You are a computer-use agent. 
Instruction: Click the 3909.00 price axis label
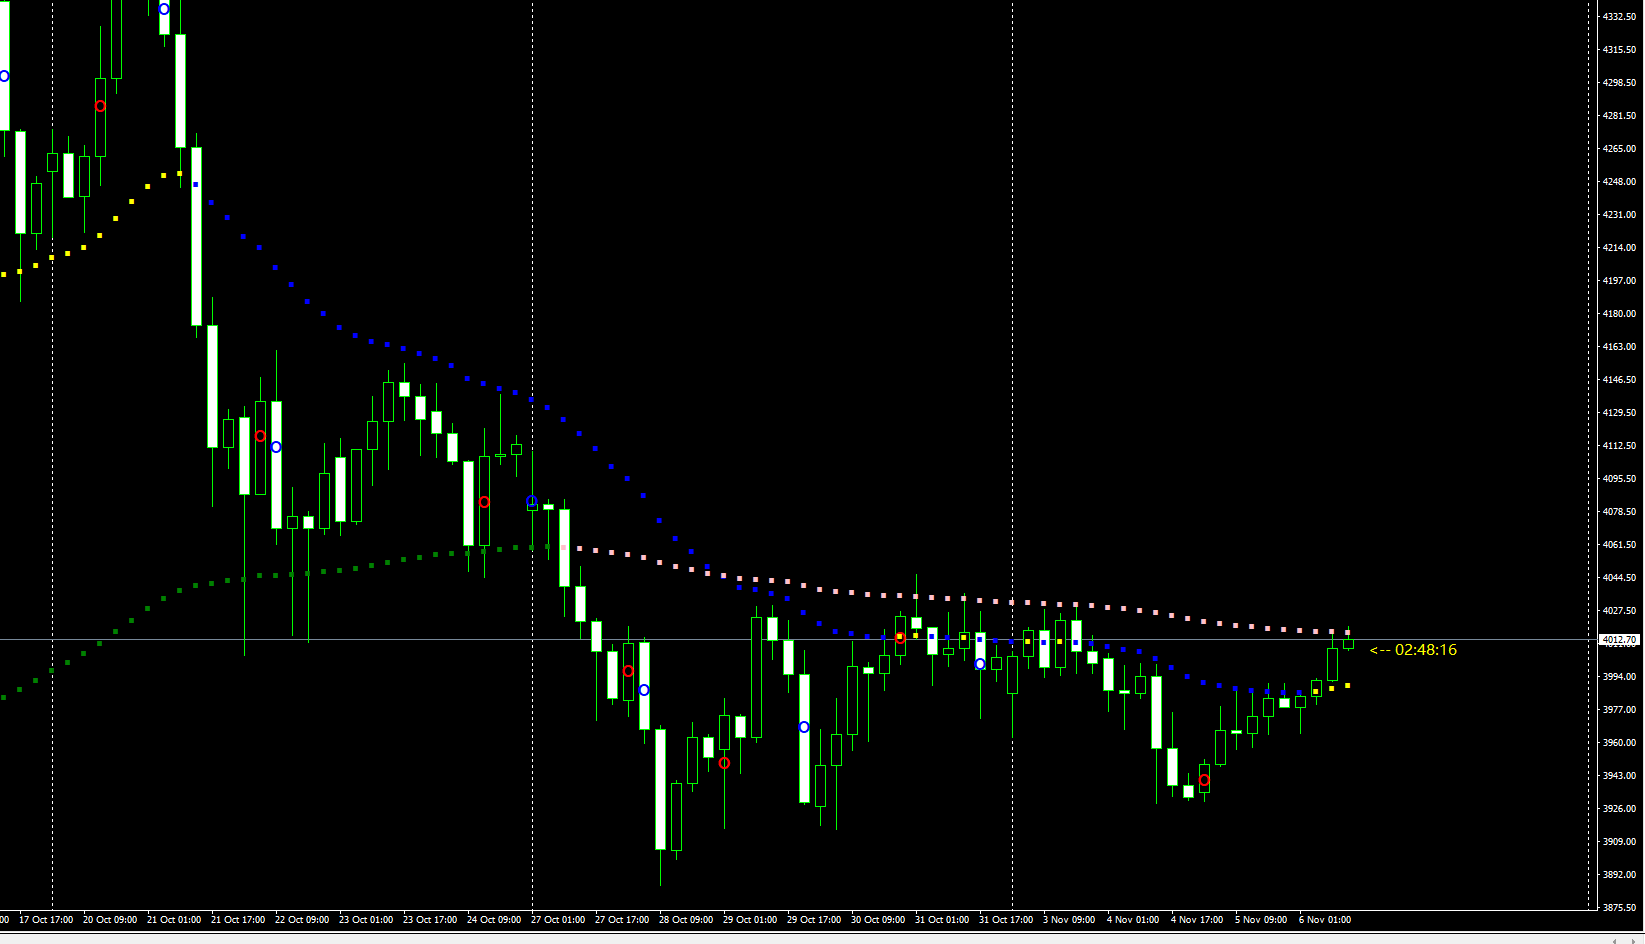[x=1619, y=842]
